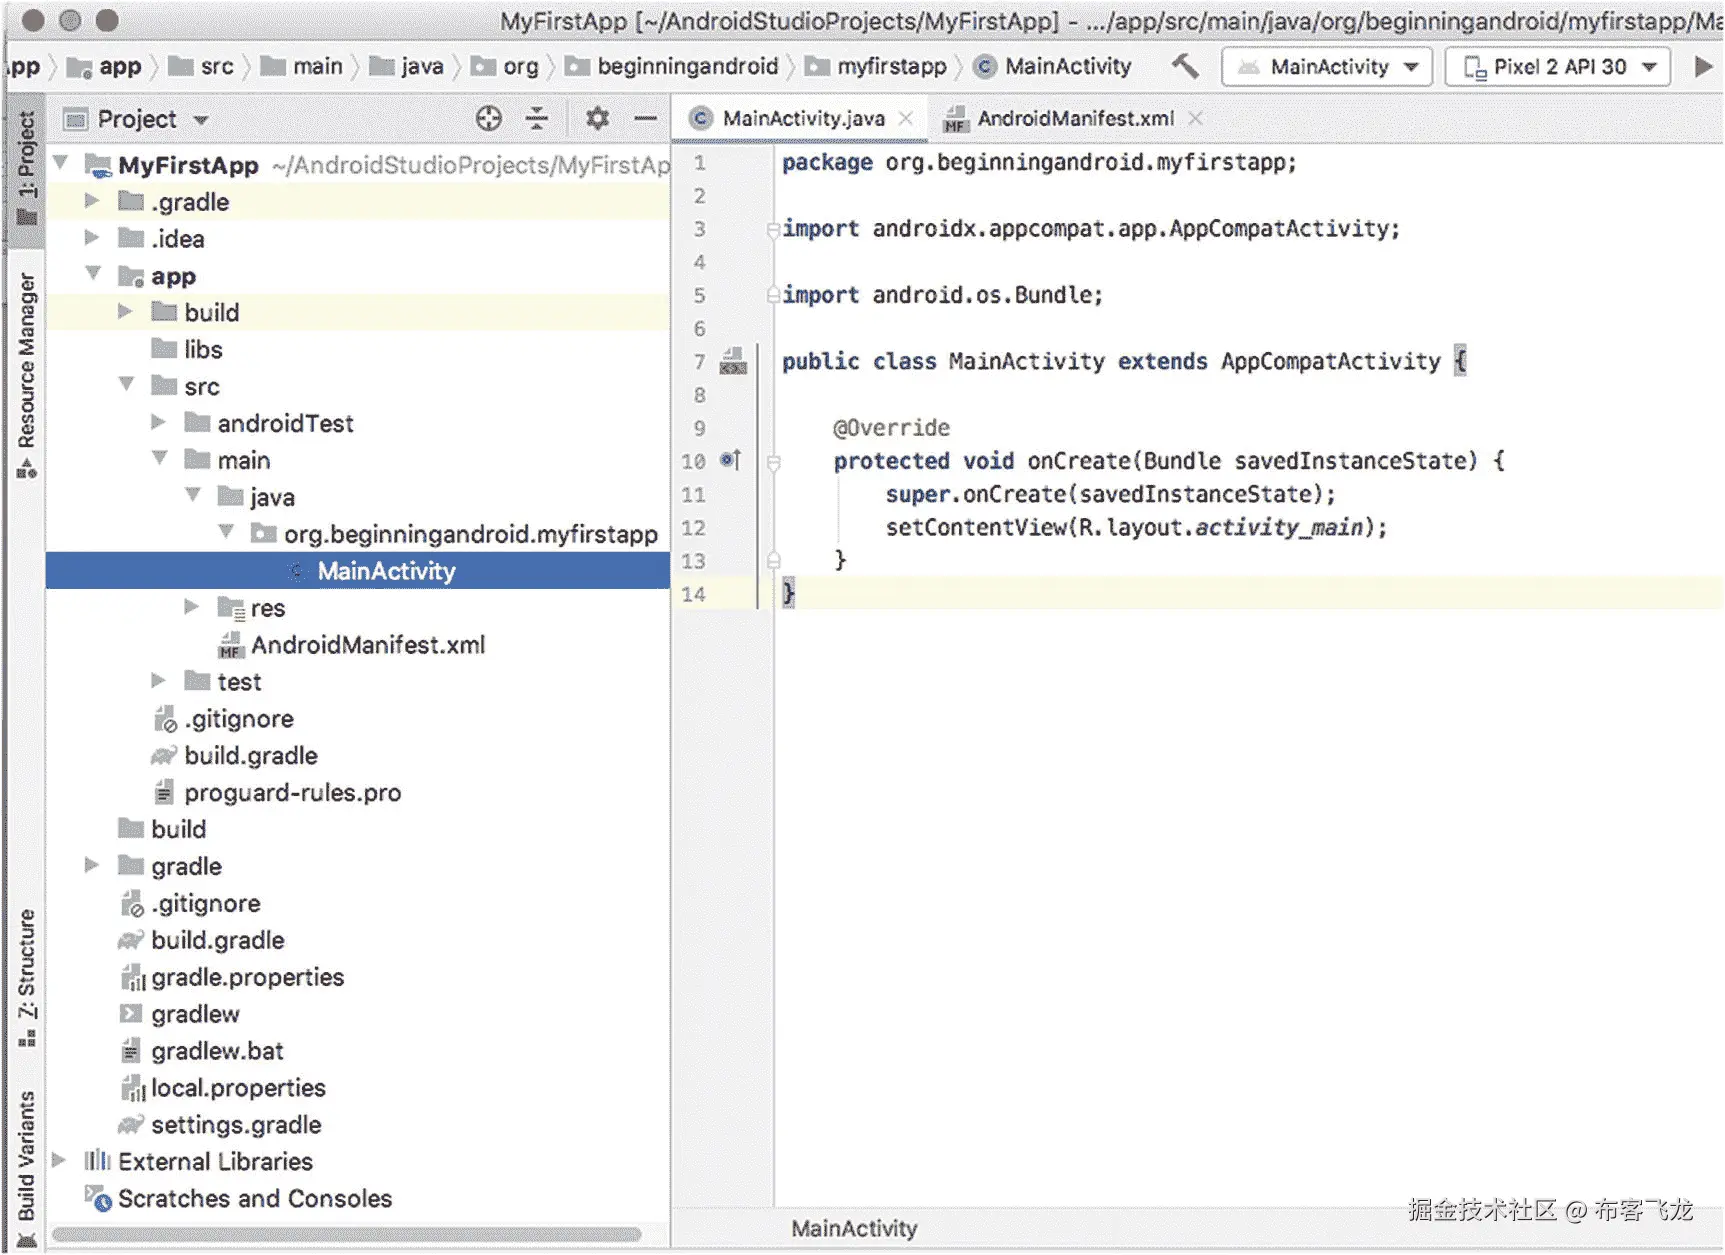Expand the app build folder
Viewport: 1725px width, 1255px height.
[x=125, y=312]
